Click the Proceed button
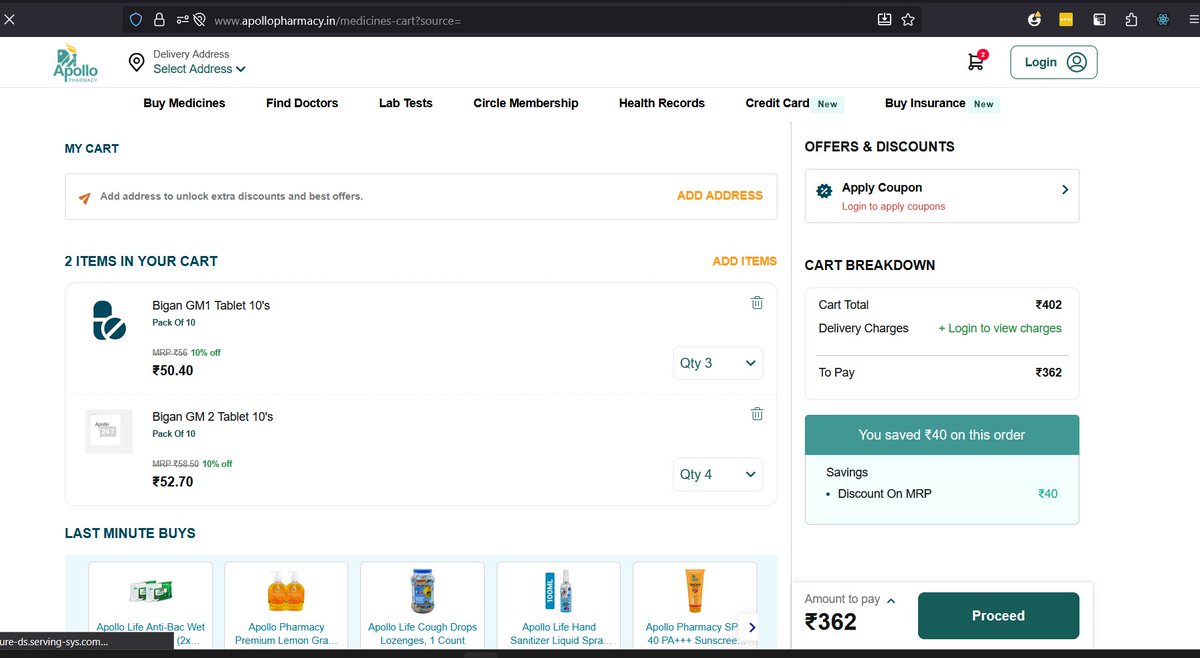Screen dimensions: 1200x658 [998, 616]
